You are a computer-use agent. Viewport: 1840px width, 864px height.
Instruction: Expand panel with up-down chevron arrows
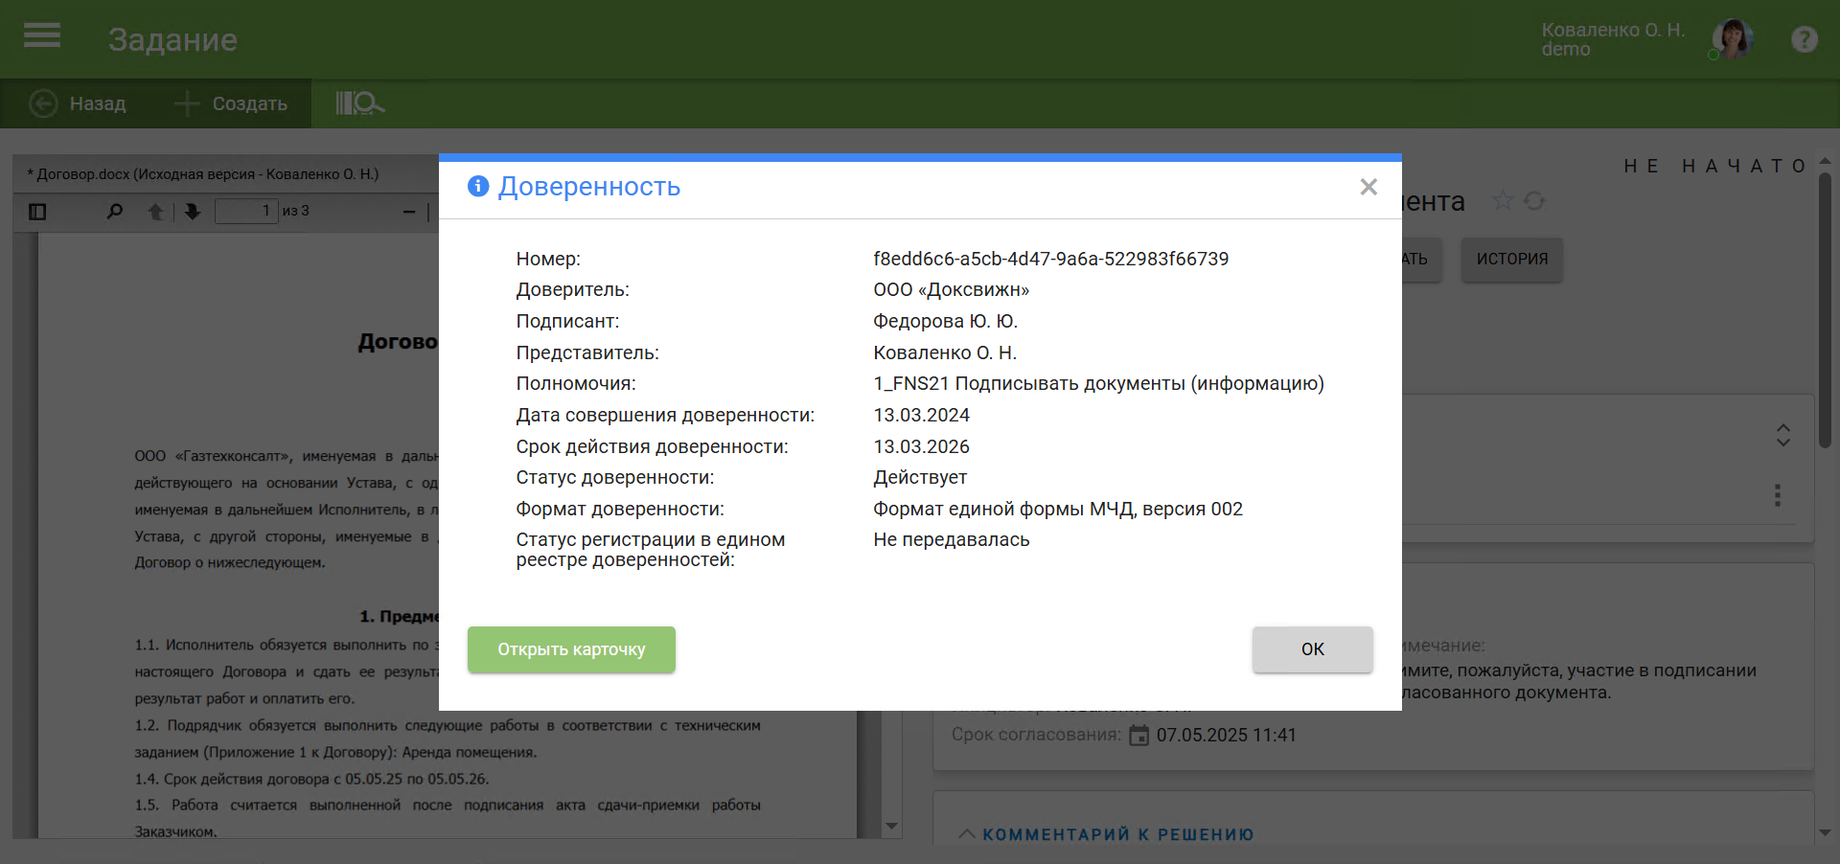[x=1782, y=435]
